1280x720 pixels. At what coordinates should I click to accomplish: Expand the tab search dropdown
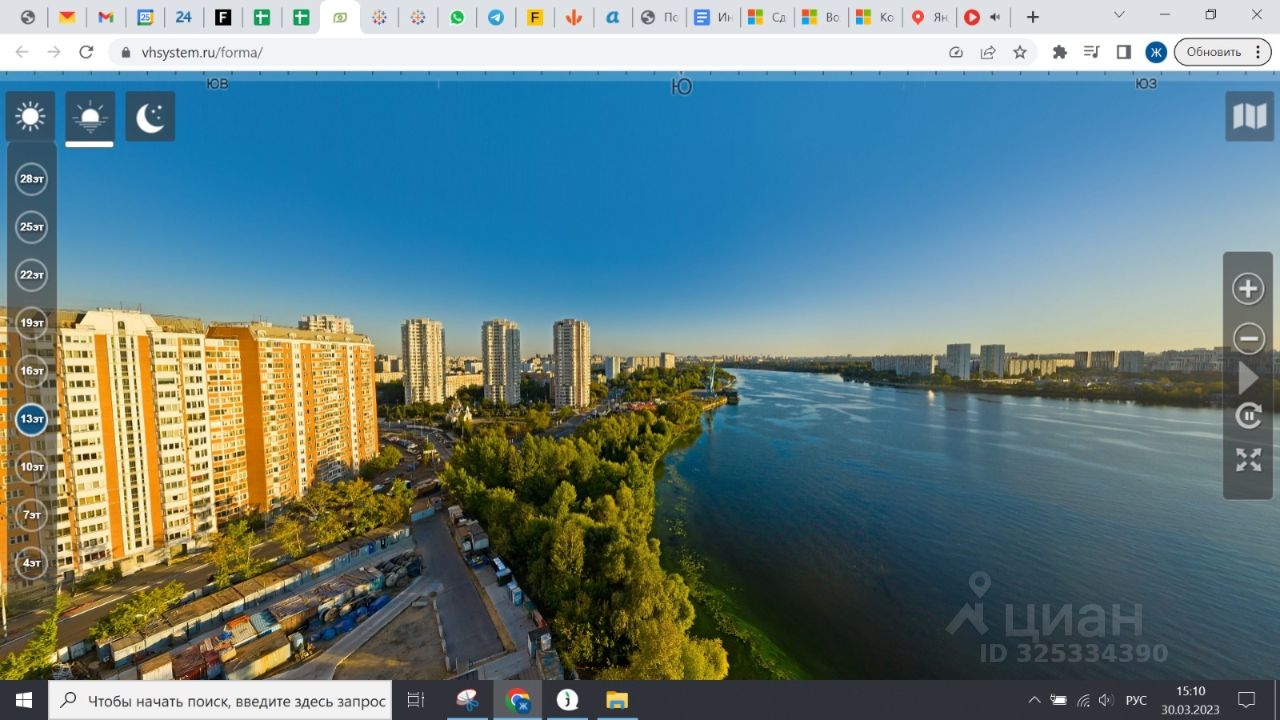point(1117,15)
